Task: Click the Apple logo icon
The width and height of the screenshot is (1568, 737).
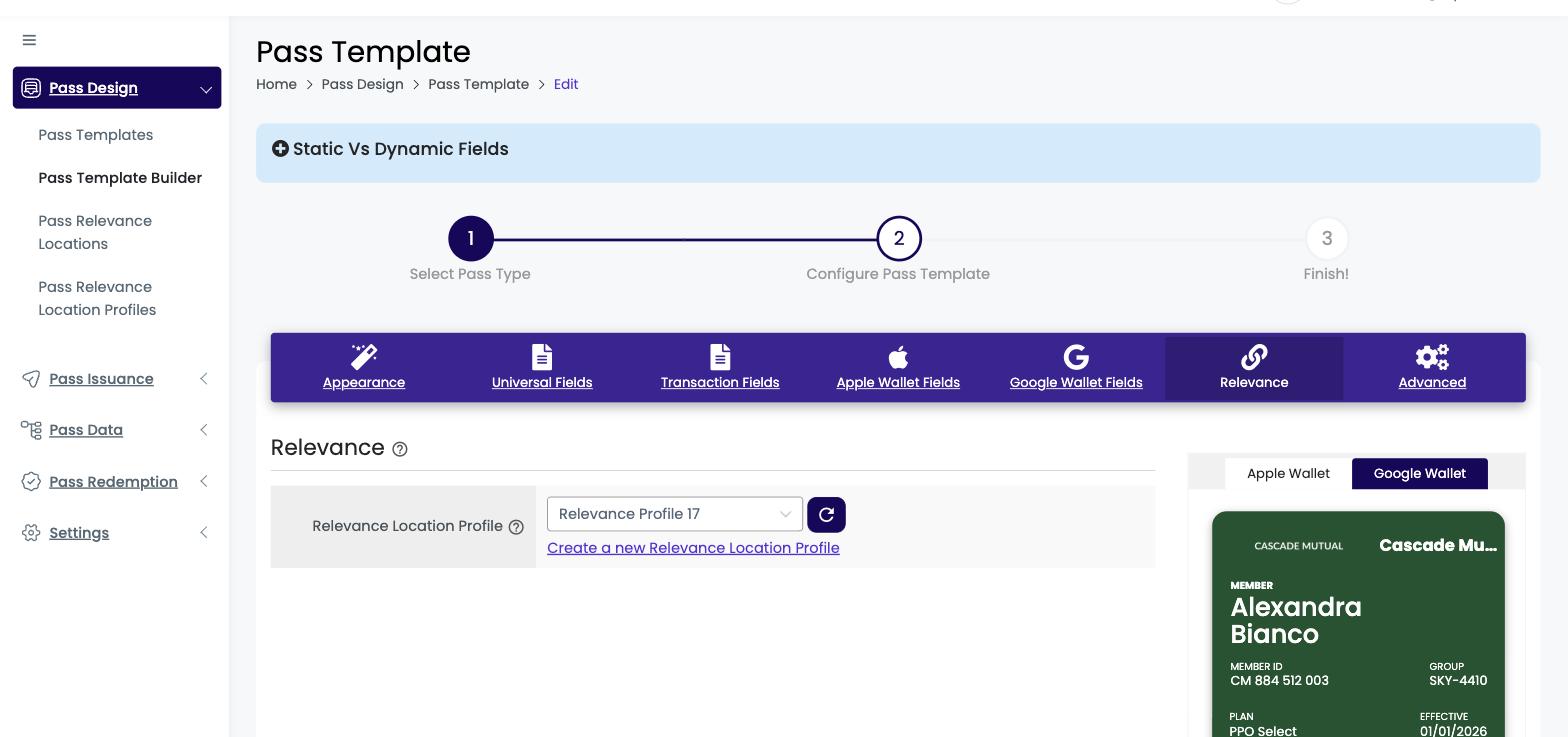Action: tap(898, 357)
